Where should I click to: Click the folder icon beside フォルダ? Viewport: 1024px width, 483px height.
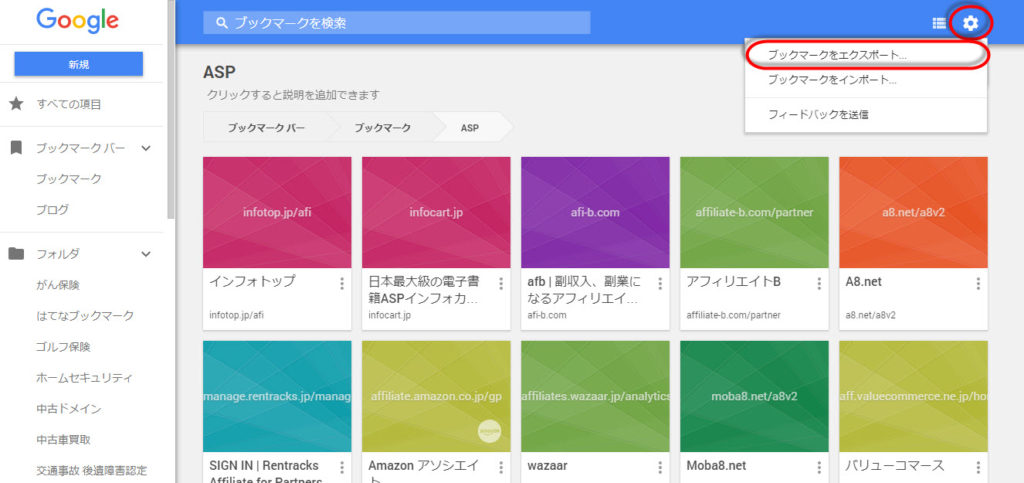16,253
